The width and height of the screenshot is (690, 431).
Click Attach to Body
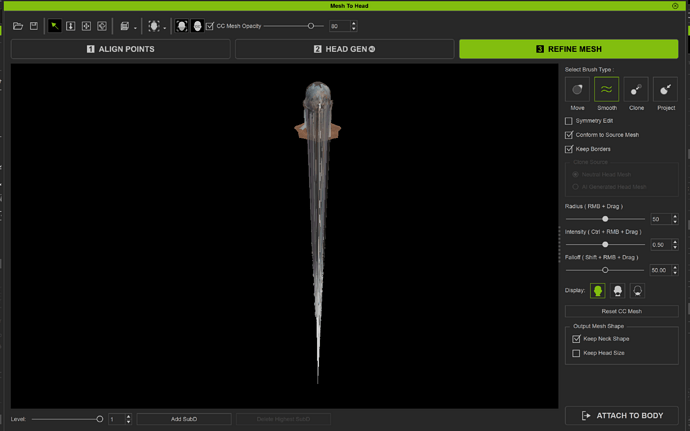621,416
